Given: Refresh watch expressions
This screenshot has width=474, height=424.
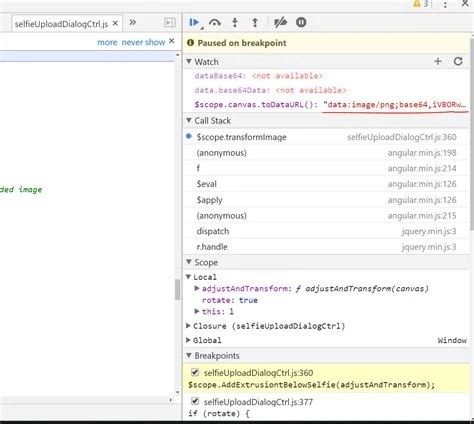Looking at the screenshot, I should (458, 61).
